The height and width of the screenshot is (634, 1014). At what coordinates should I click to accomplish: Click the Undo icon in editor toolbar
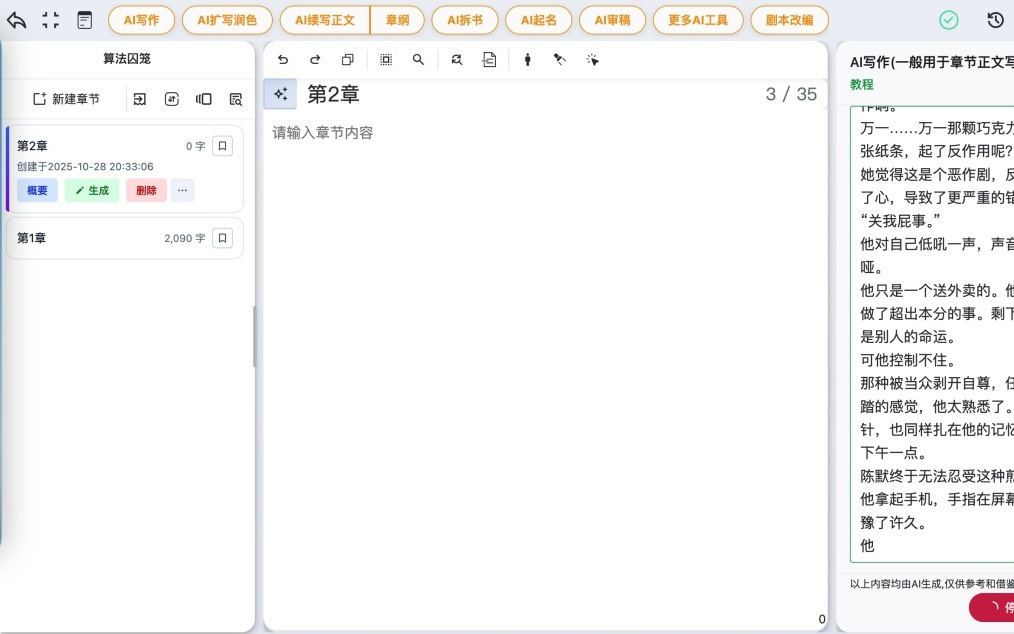click(283, 60)
